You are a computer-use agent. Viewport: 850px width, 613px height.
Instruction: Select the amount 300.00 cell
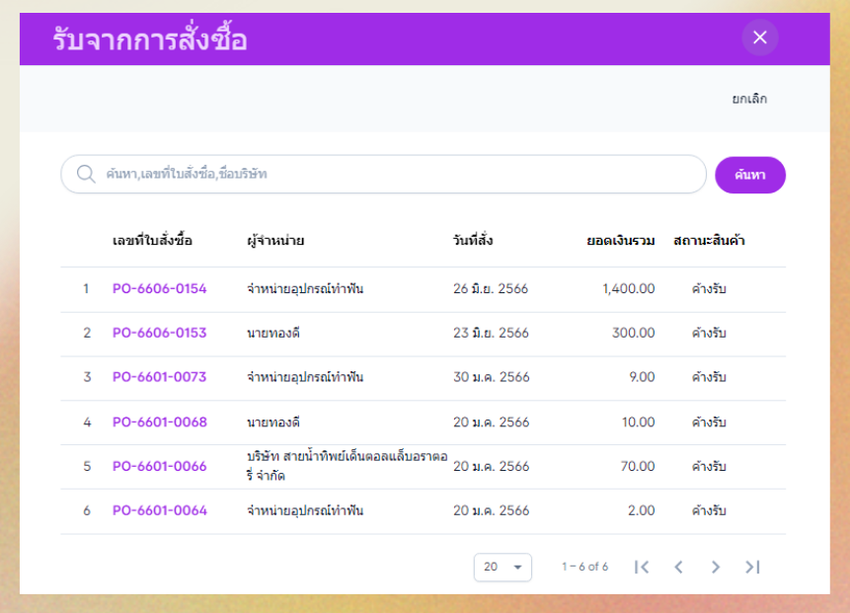coord(633,333)
